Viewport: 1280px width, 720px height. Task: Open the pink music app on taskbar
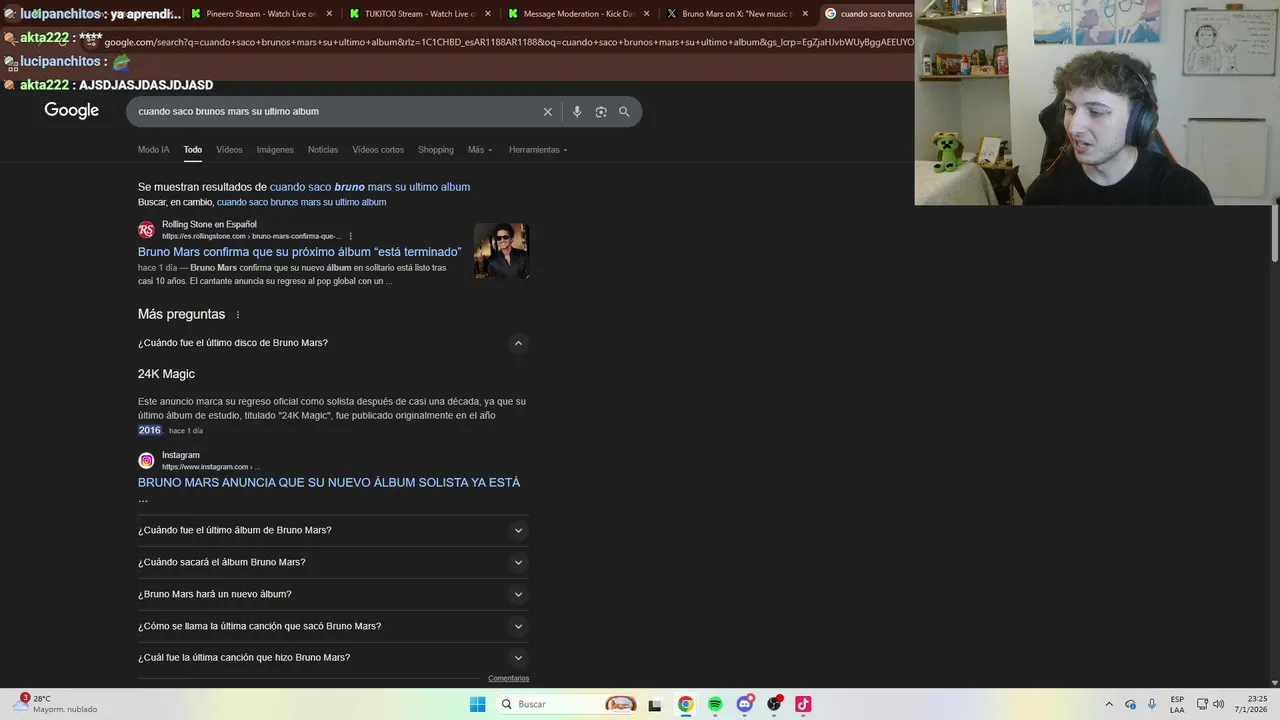pyautogui.click(x=803, y=704)
